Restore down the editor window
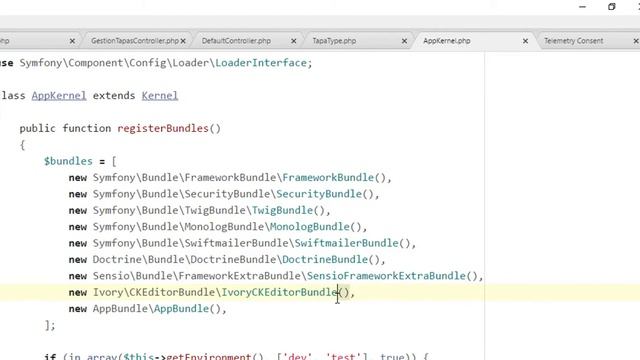Screen dimensions: 640x360 [611, 7]
